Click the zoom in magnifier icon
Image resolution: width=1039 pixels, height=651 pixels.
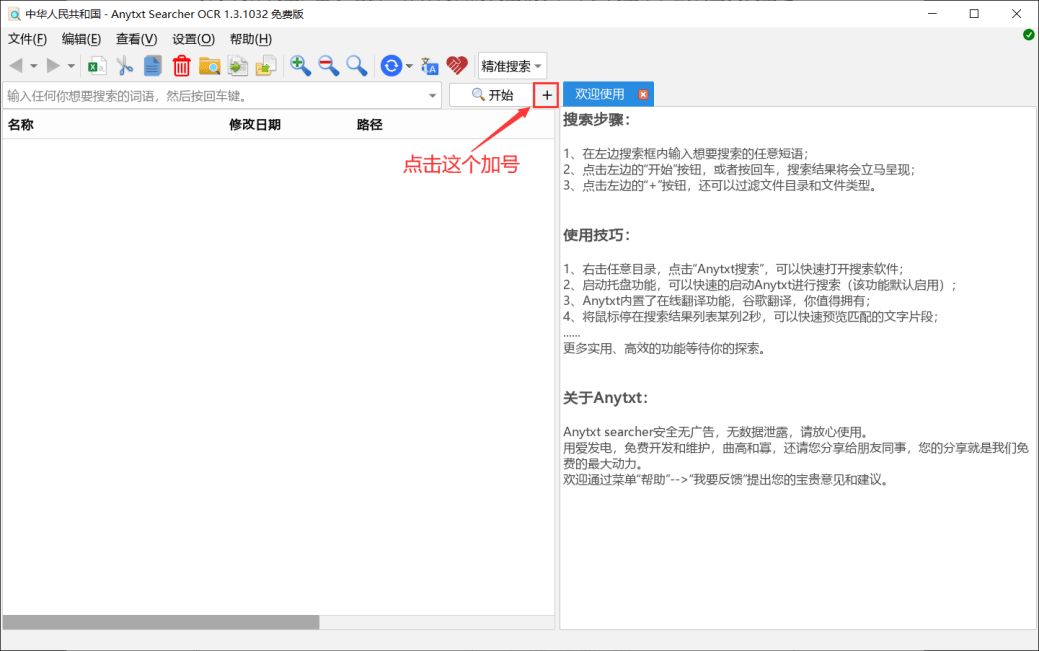[300, 66]
